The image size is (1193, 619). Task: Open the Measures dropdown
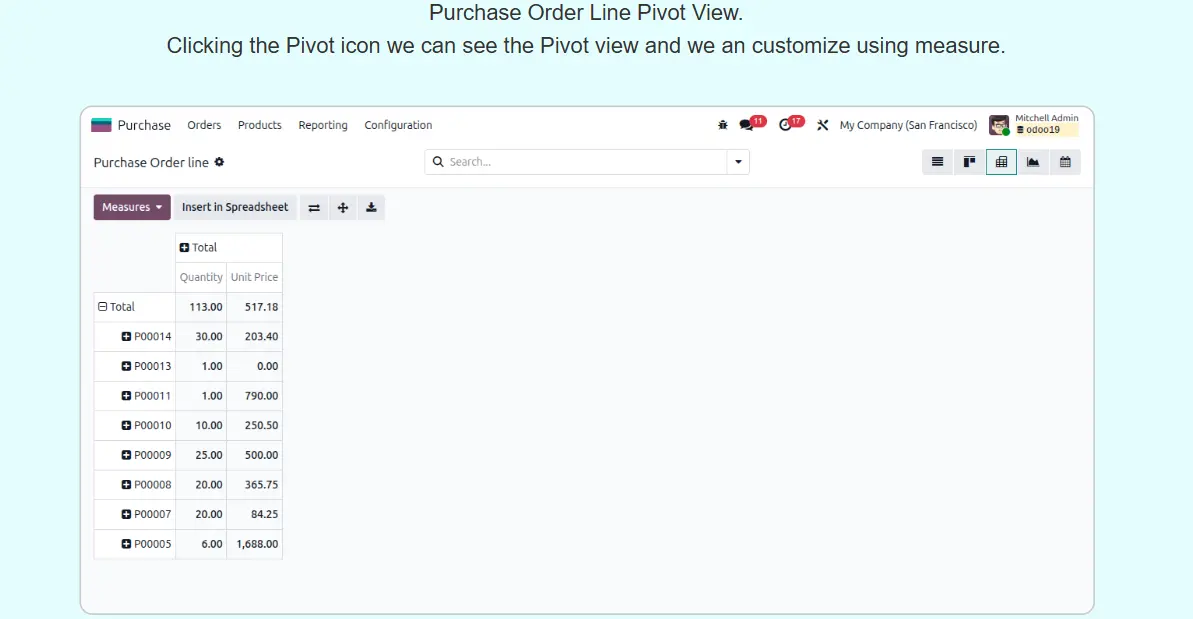click(132, 207)
